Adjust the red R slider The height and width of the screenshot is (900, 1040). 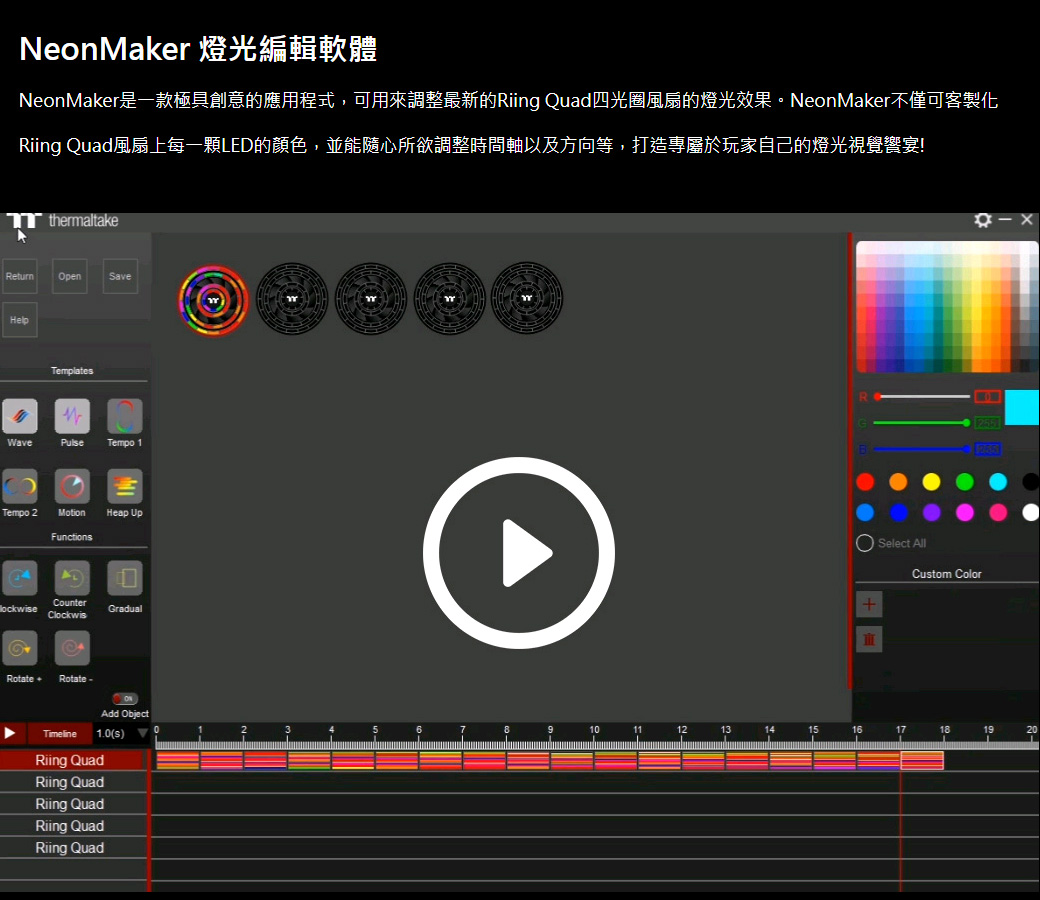921,397
